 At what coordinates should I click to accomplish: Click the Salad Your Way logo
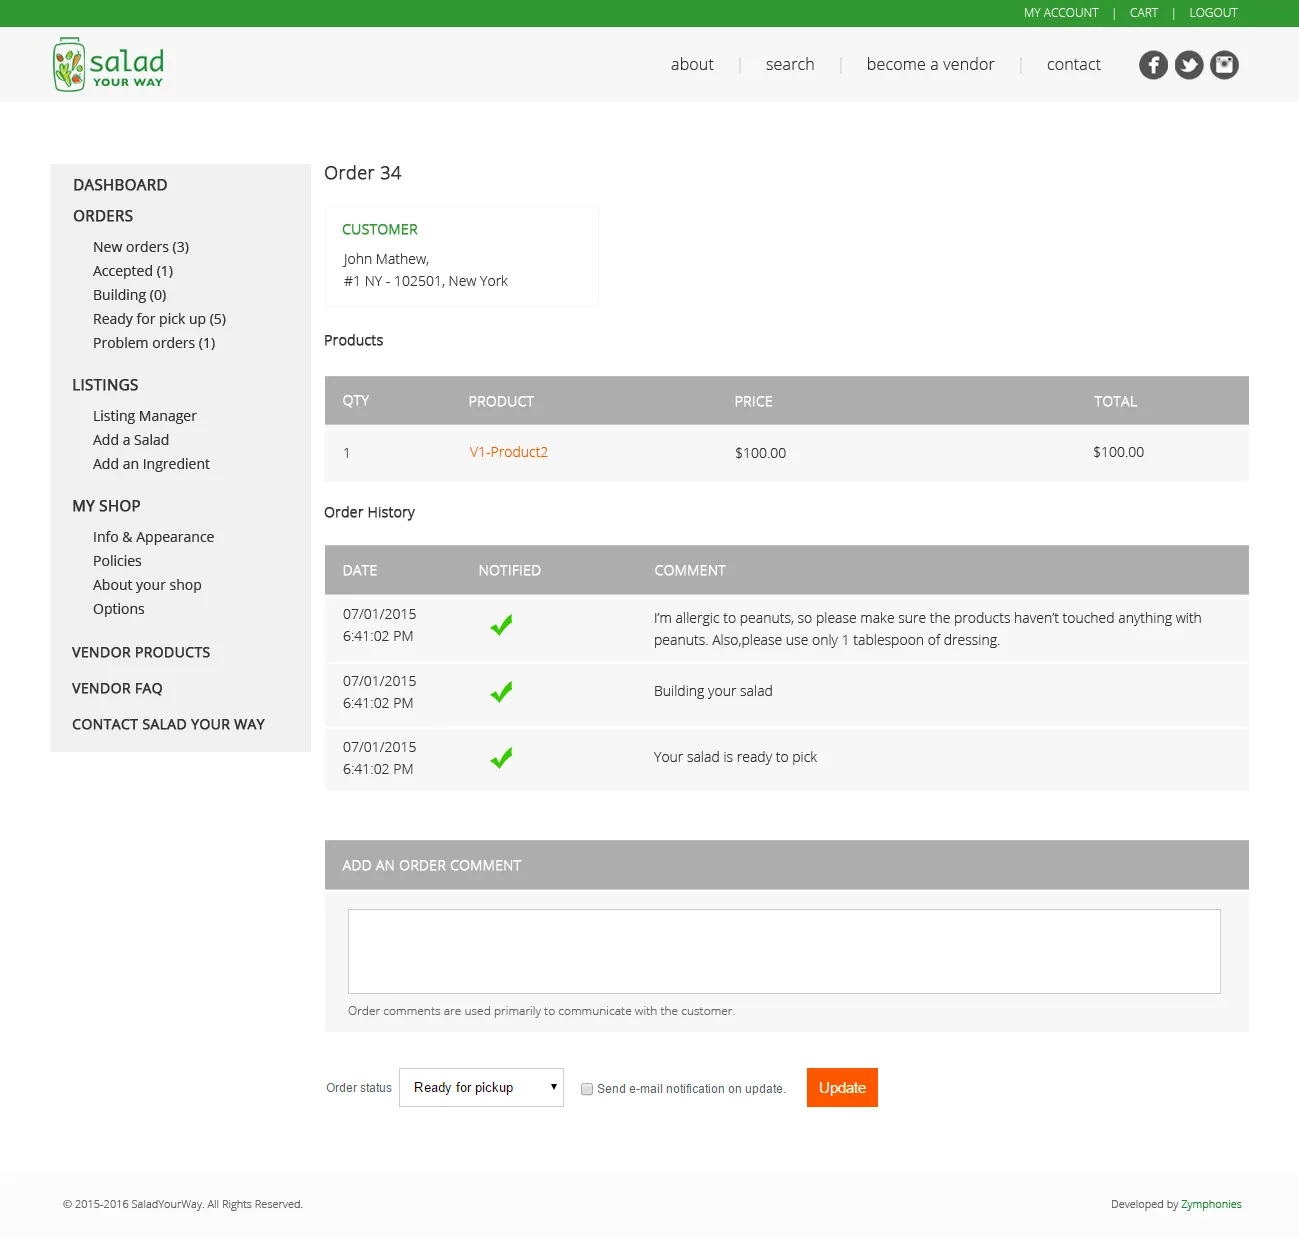(109, 64)
